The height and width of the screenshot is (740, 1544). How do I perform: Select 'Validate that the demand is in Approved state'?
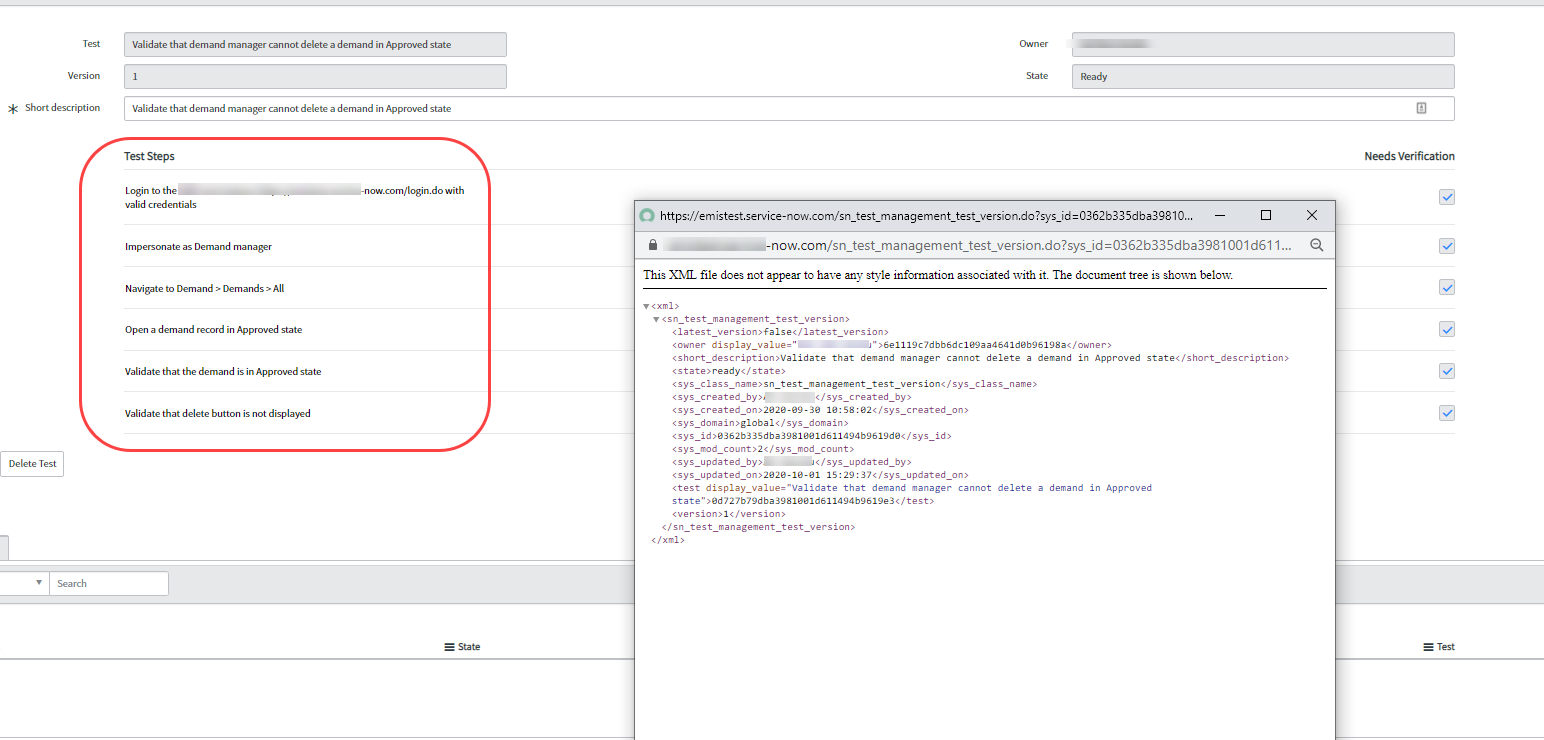pyautogui.click(x=223, y=371)
